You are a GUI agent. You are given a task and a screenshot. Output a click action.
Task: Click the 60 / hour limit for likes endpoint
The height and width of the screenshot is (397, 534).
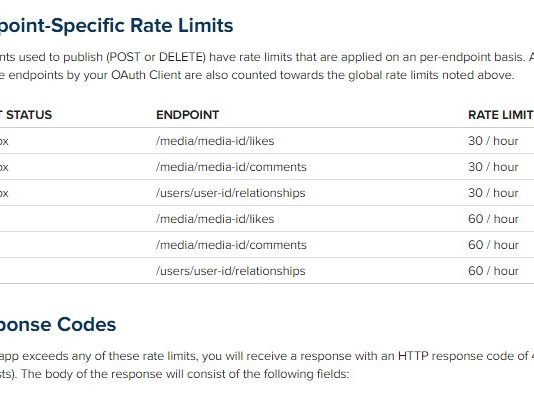point(493,219)
